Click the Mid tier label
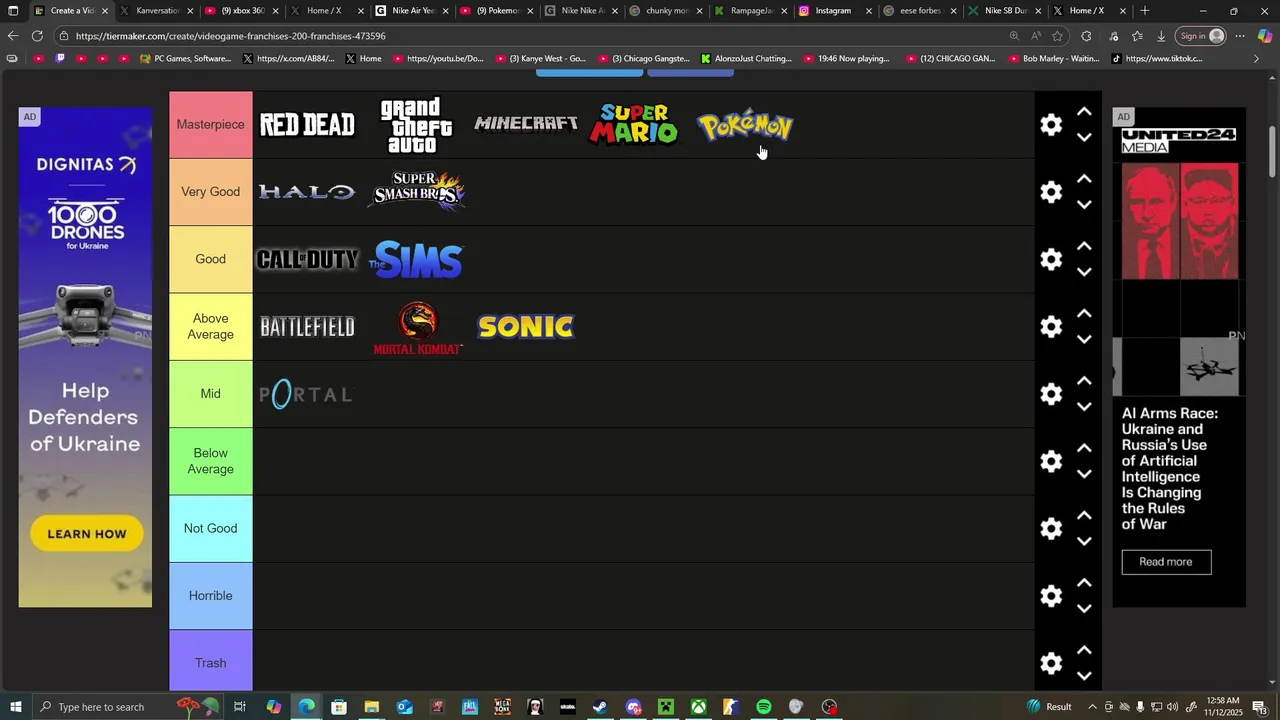 (x=210, y=394)
